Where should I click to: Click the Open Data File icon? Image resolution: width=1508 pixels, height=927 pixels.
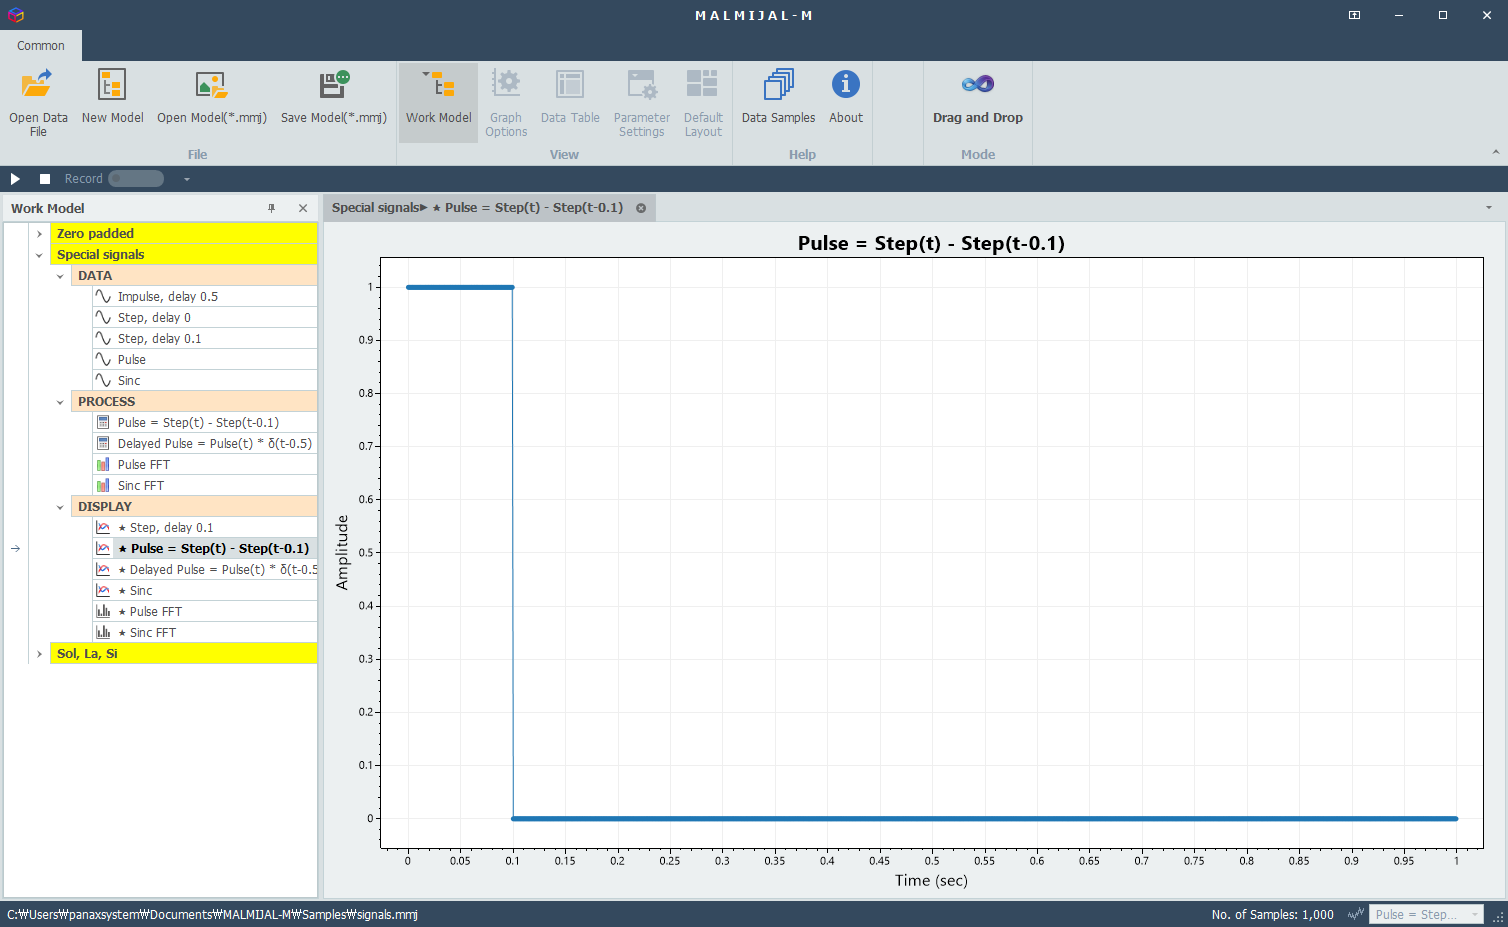38,85
